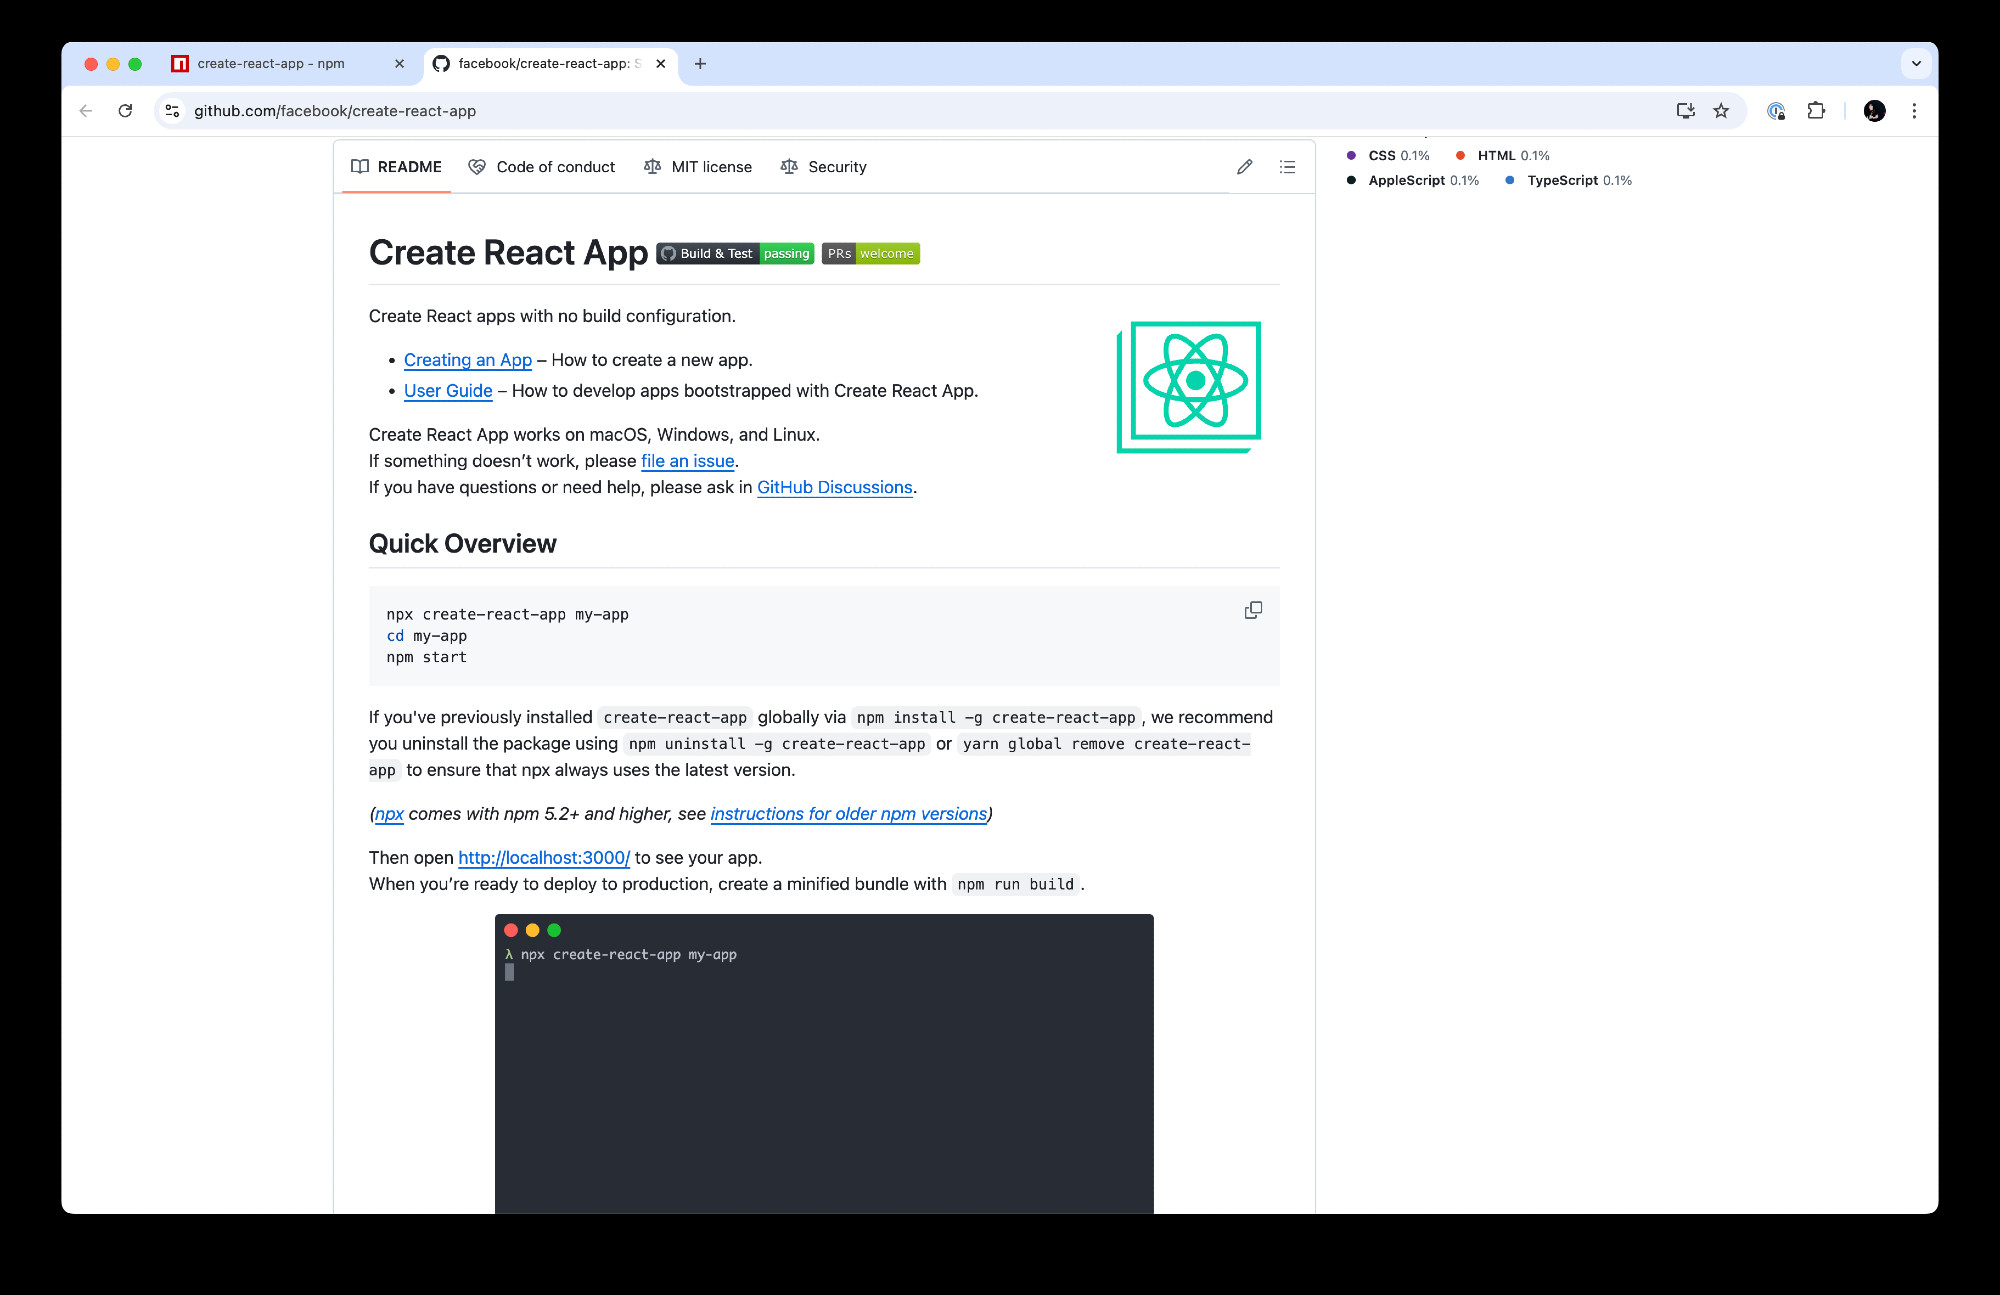Open the Code of conduct tab

tap(542, 167)
